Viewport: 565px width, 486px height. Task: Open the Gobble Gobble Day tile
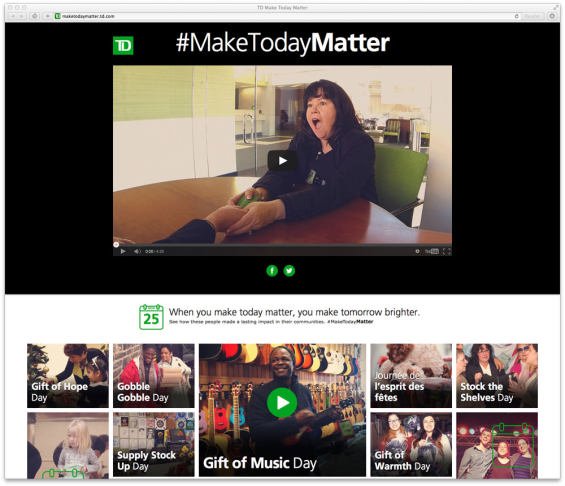point(154,376)
